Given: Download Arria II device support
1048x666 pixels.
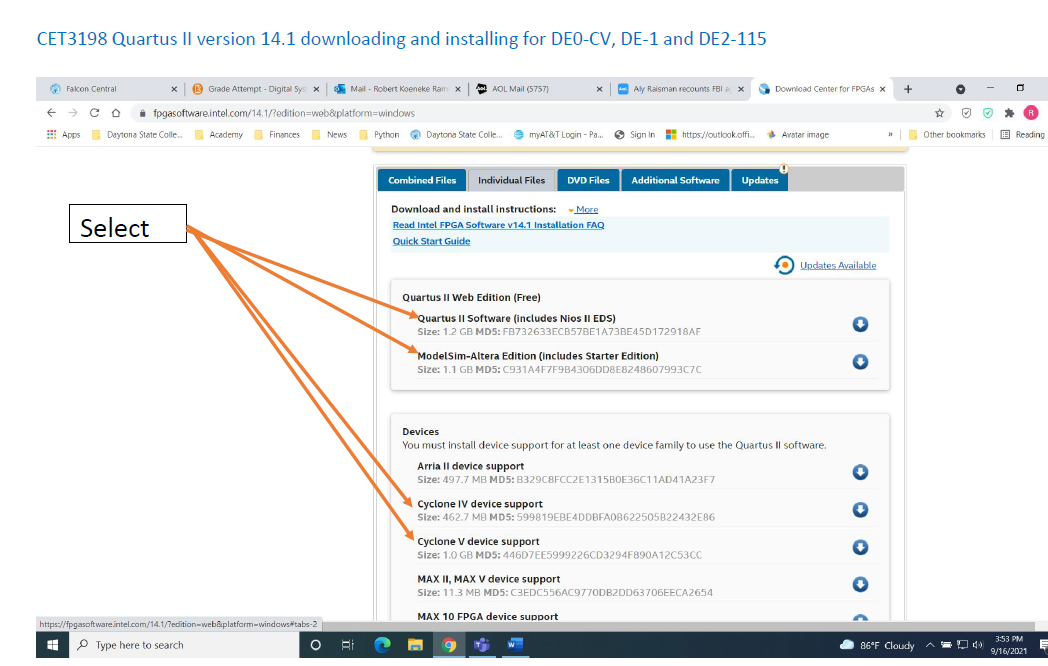Looking at the screenshot, I should [860, 472].
